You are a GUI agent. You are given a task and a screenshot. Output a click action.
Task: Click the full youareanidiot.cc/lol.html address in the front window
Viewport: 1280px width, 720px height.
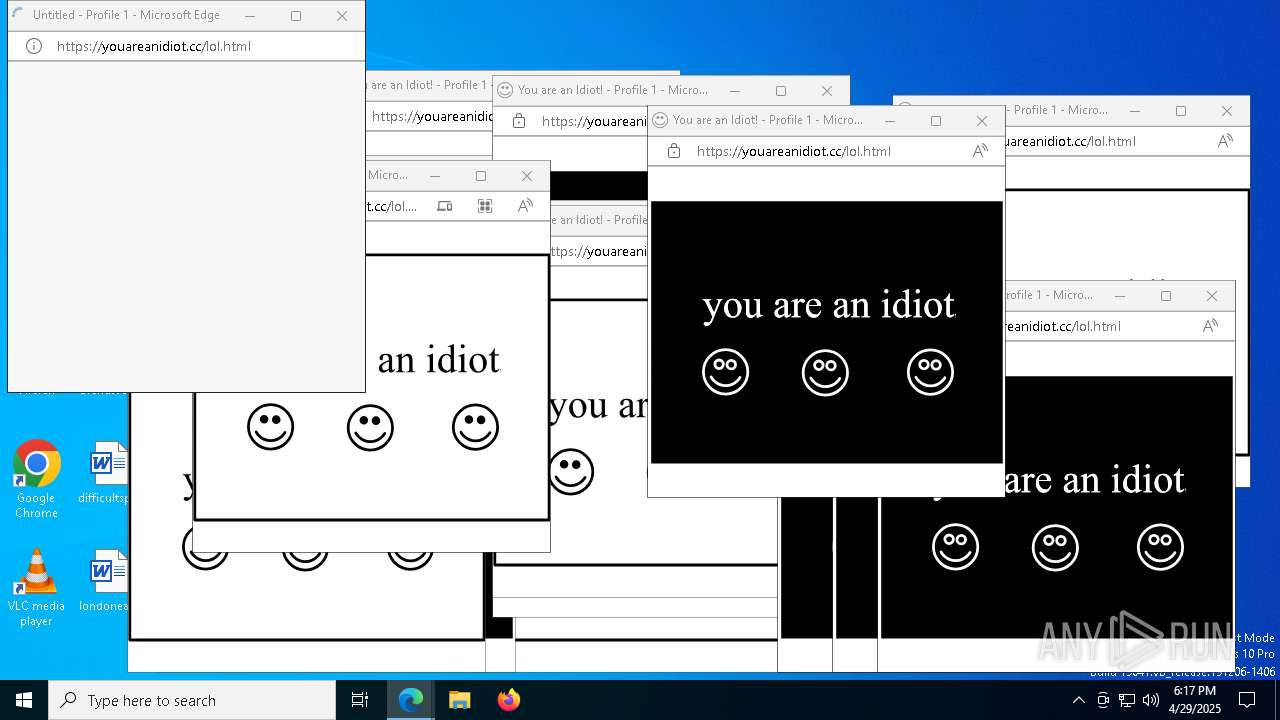tap(794, 151)
